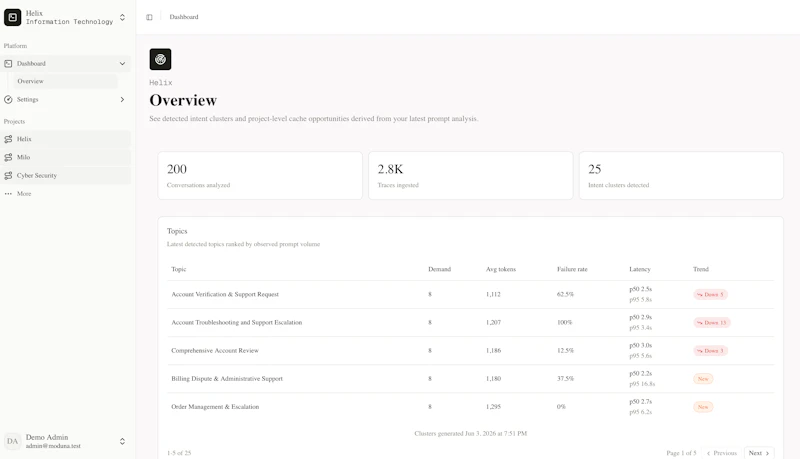Screen dimensions: 800x459
Task: Click the More ellipsis icon
Action: (x=8, y=194)
